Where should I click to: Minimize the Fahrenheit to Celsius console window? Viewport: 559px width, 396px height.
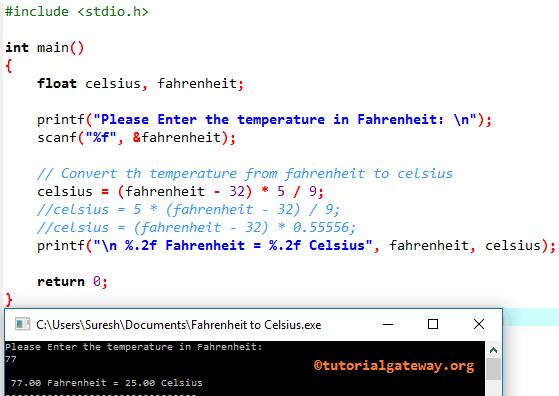(388, 324)
